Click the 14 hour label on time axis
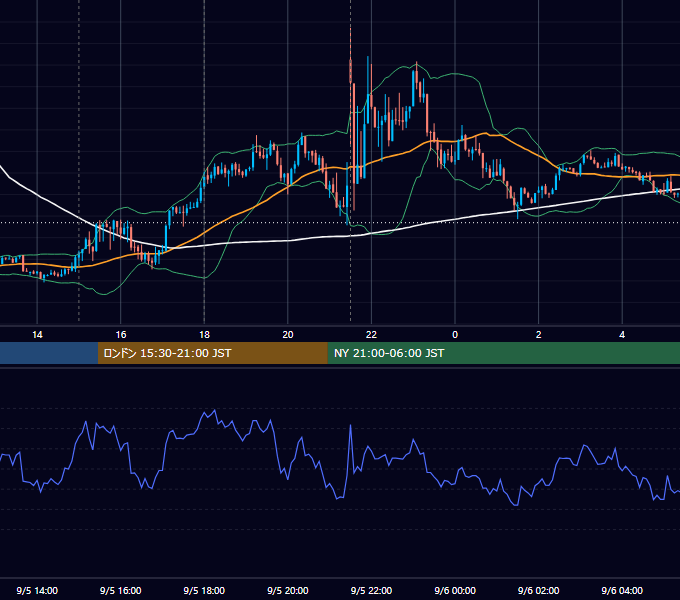Image resolution: width=680 pixels, height=600 pixels. tap(37, 335)
